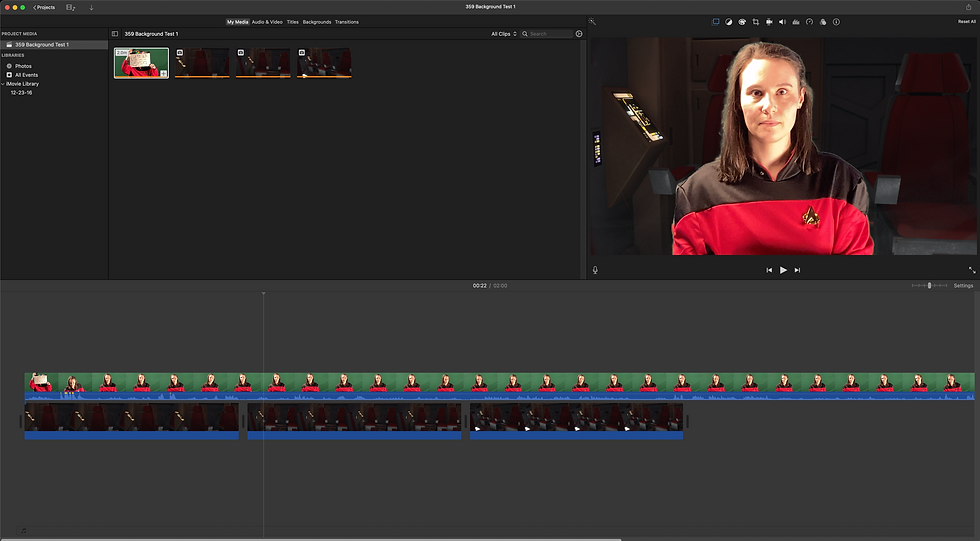
Task: Open clip filter and audio effects
Action: pos(822,22)
